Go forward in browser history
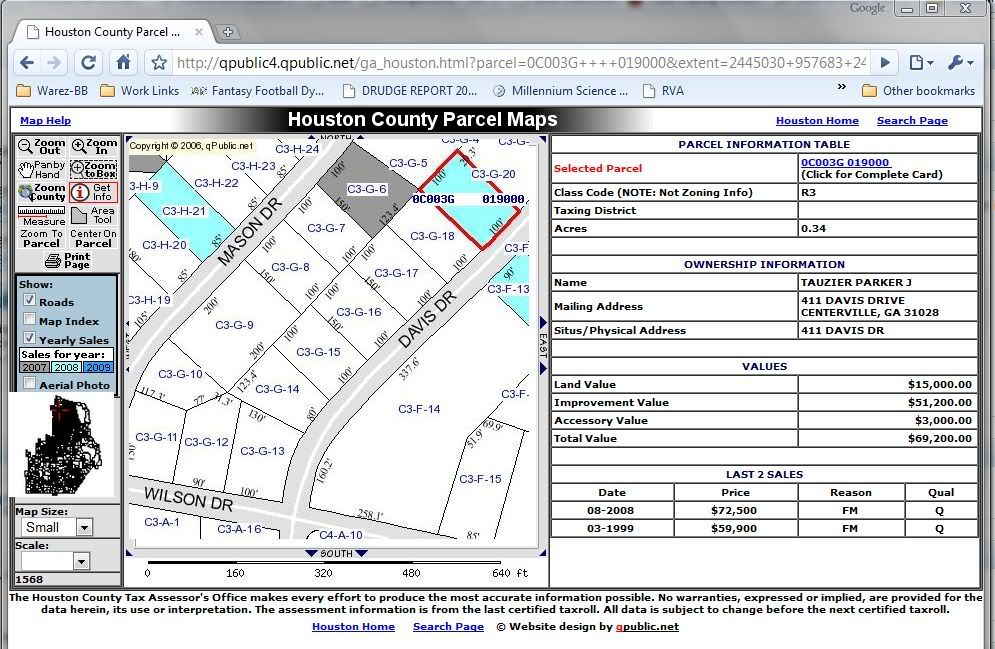995x649 pixels. coord(55,62)
